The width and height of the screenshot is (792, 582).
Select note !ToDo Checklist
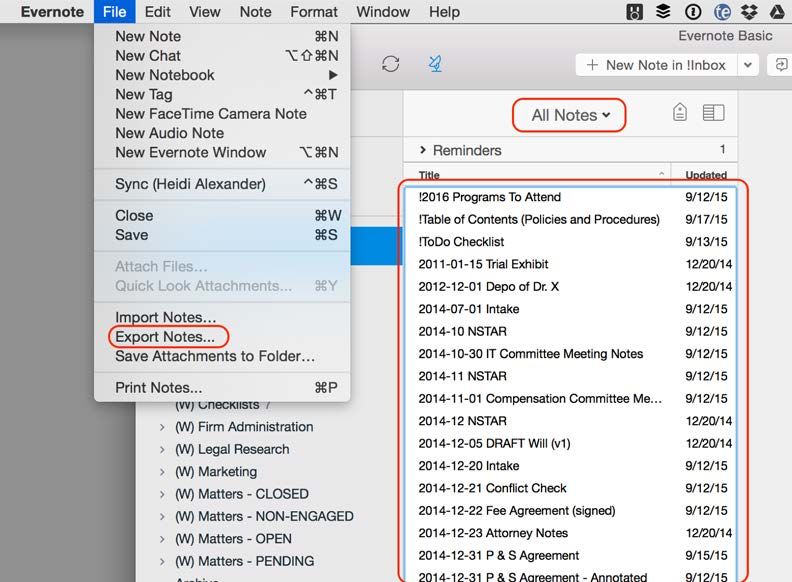pyautogui.click(x=571, y=242)
